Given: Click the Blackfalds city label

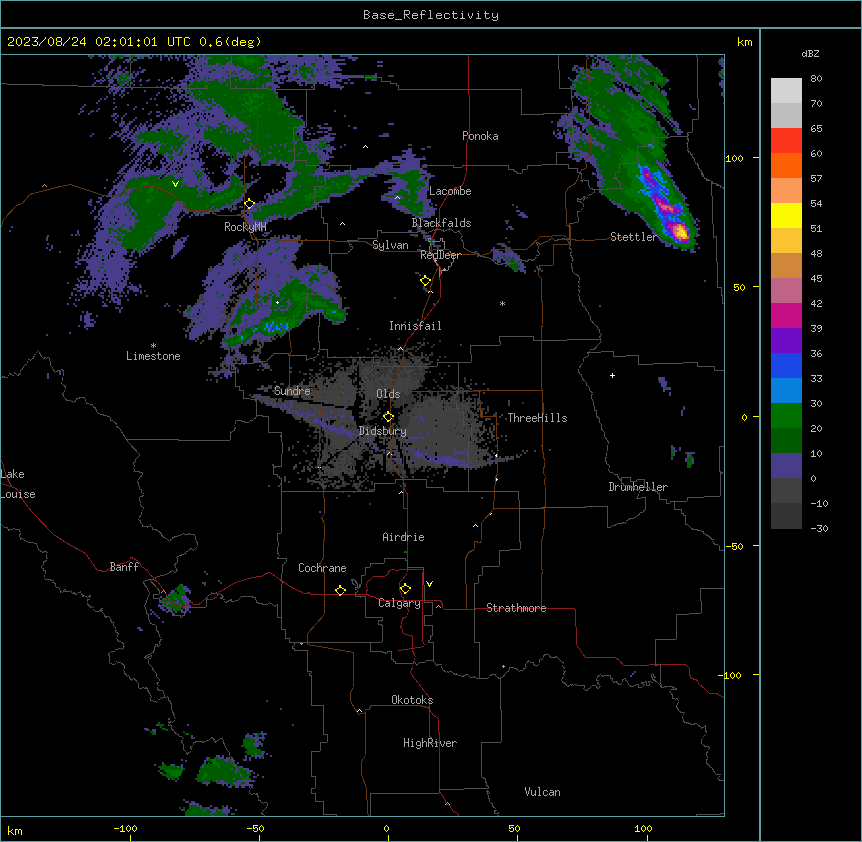Looking at the screenshot, I should [441, 223].
